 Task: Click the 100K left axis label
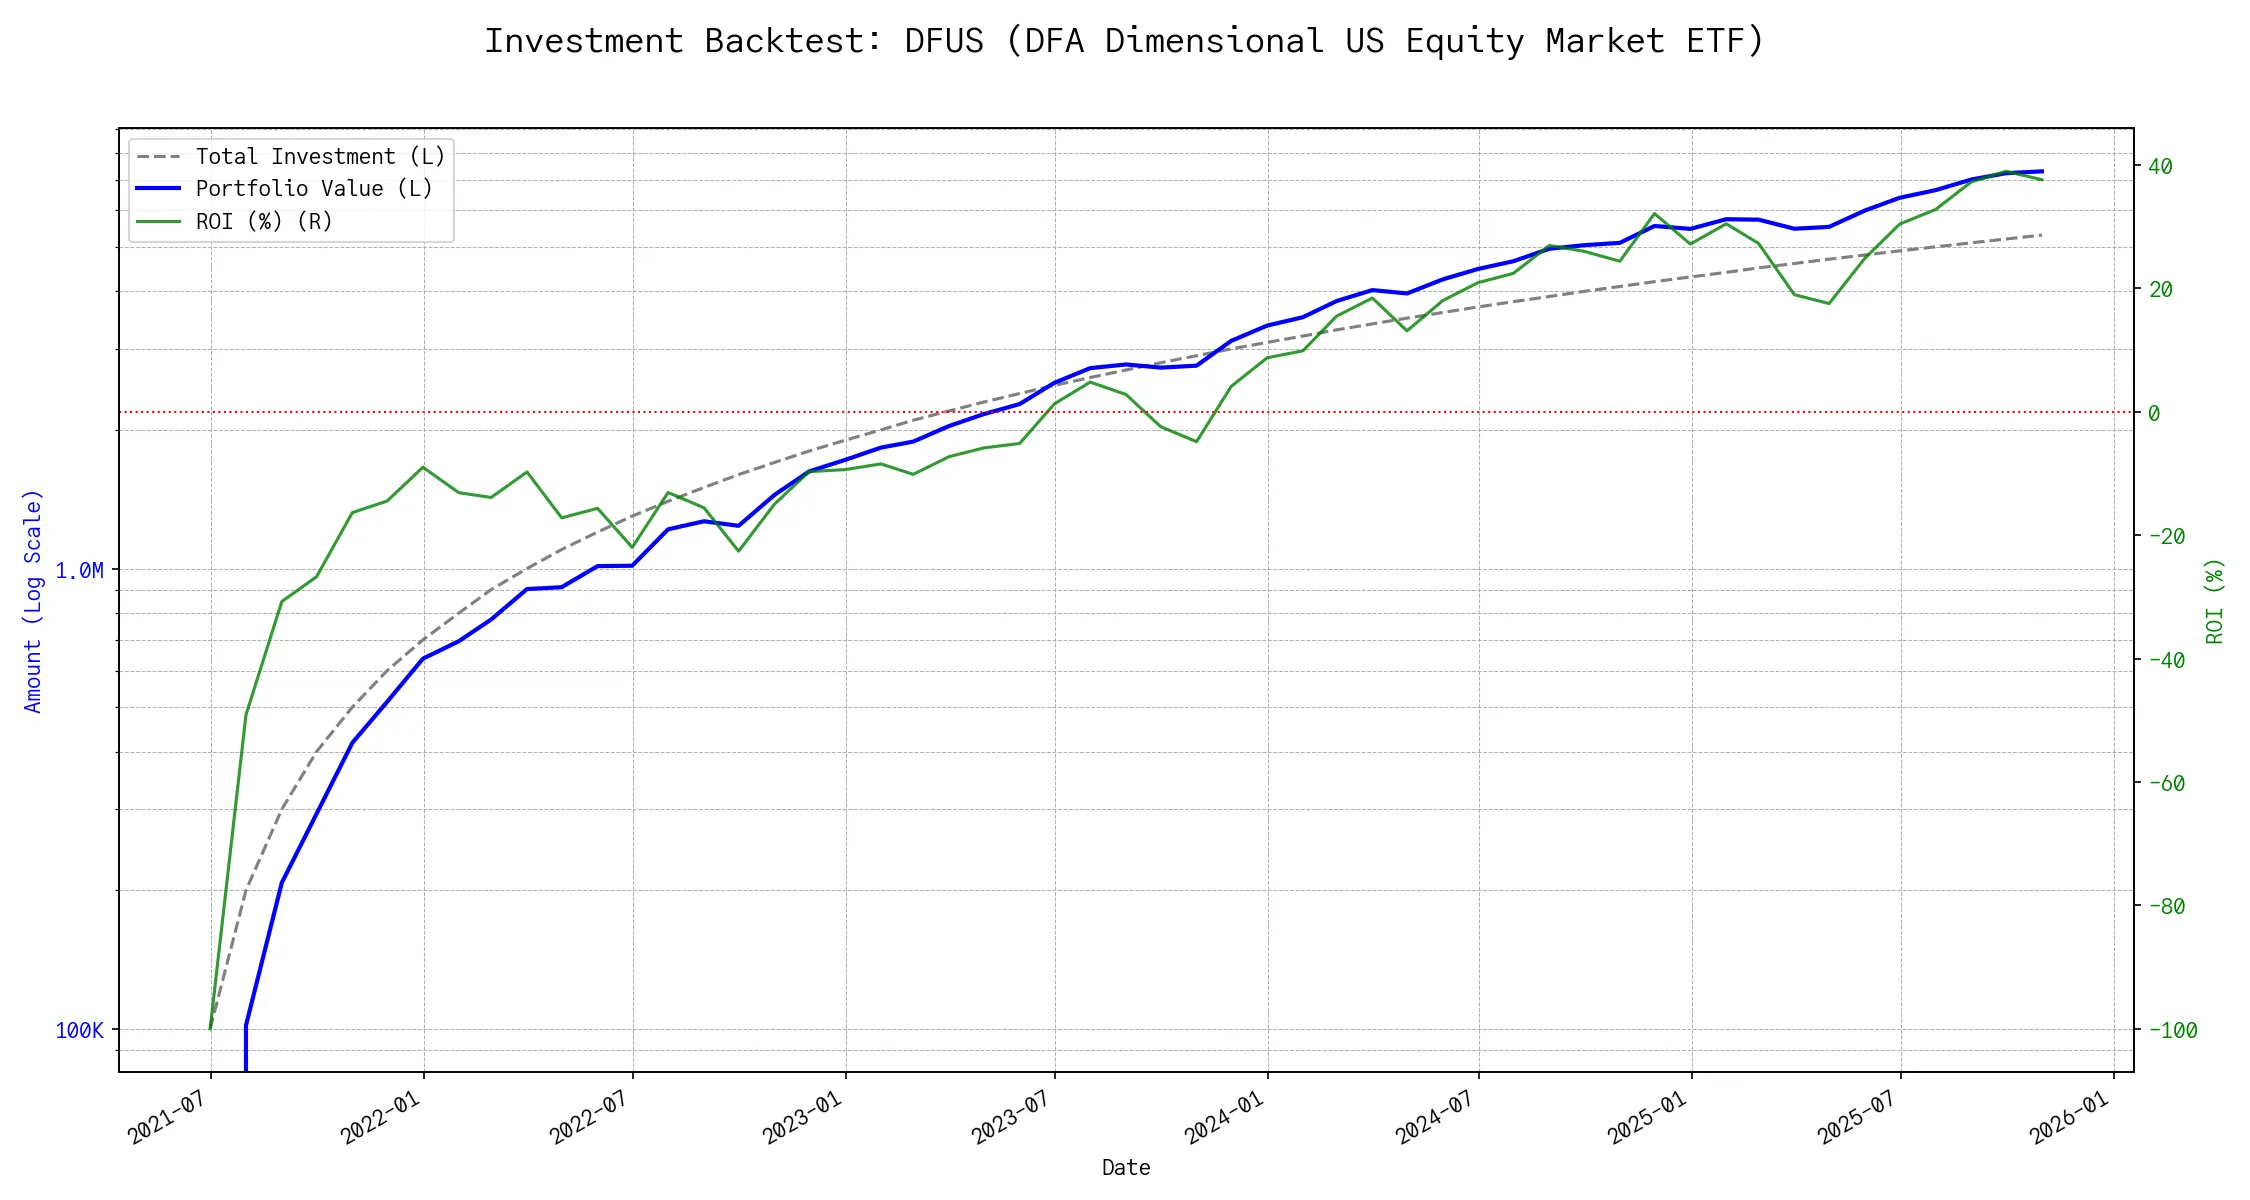(x=79, y=1031)
